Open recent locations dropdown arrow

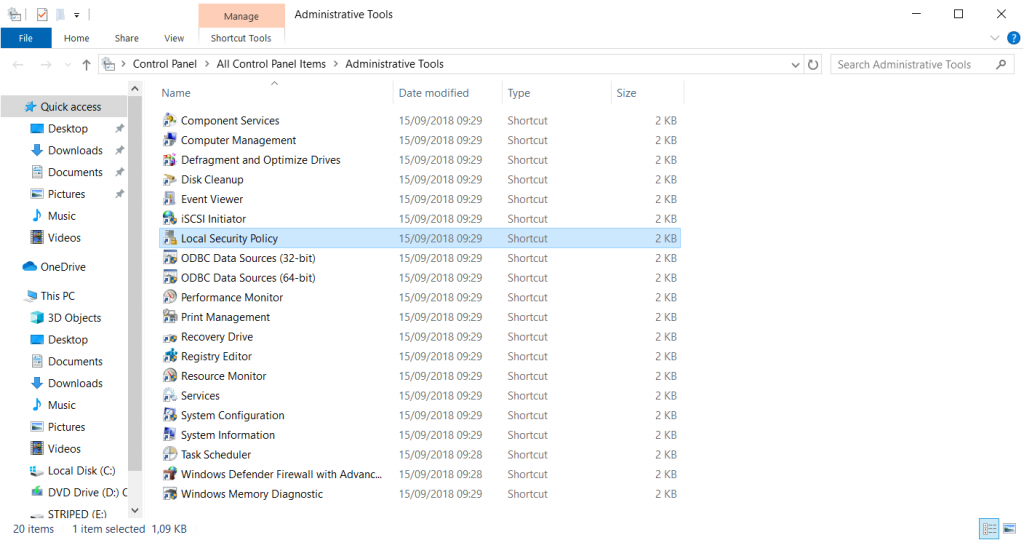(x=68, y=64)
